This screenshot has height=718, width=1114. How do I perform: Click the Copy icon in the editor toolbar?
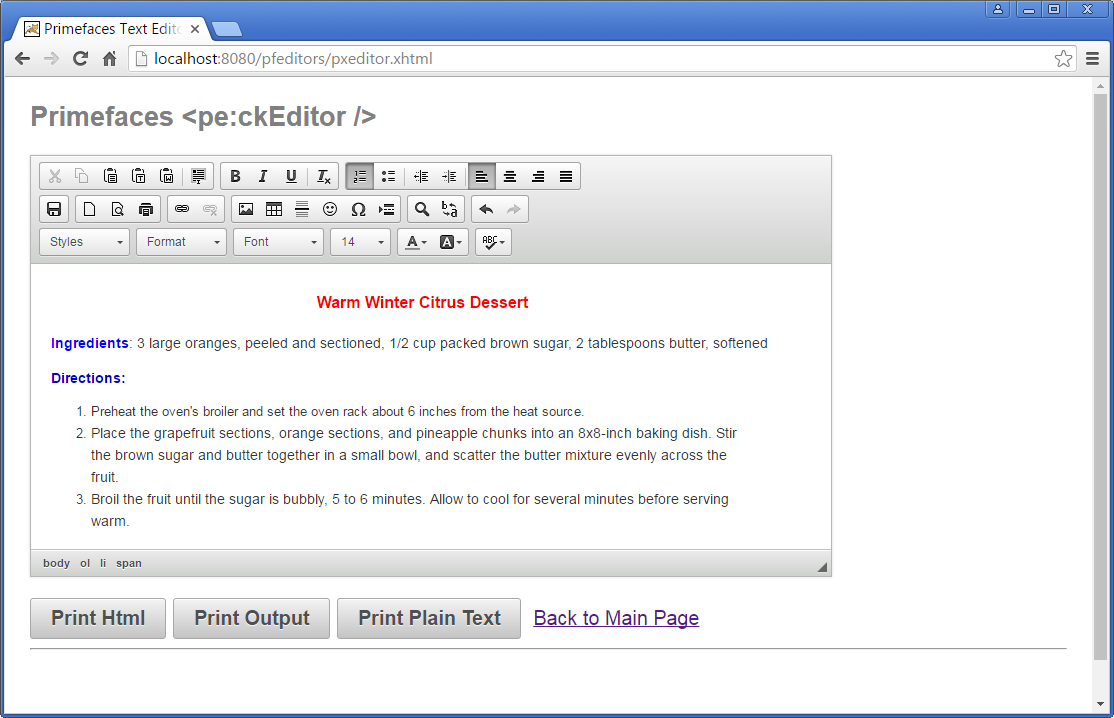[82, 176]
